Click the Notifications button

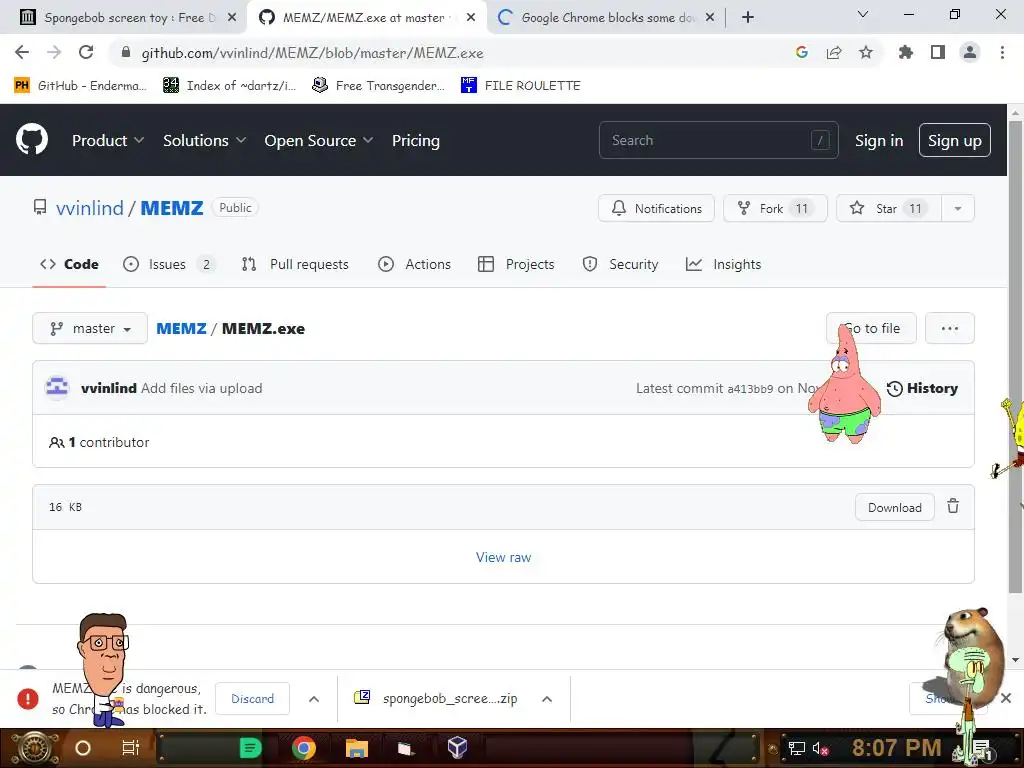coord(656,208)
